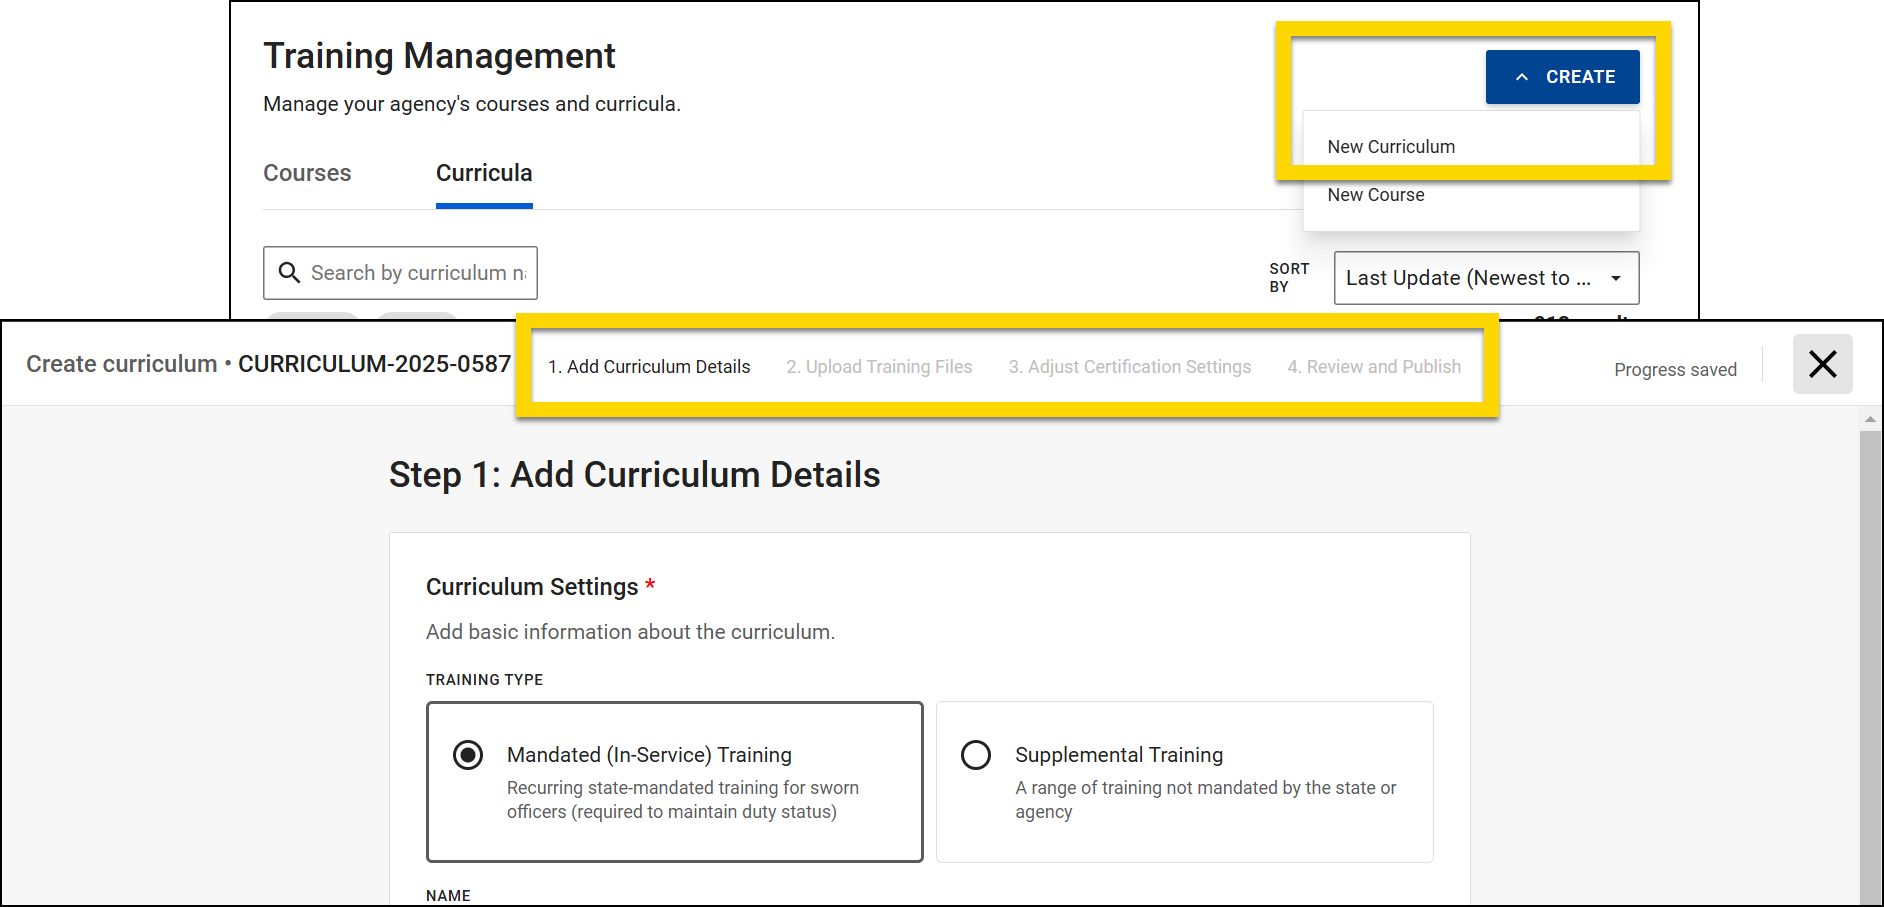Image resolution: width=1884 pixels, height=907 pixels.
Task: Open step 2 Upload Training Files
Action: [879, 366]
